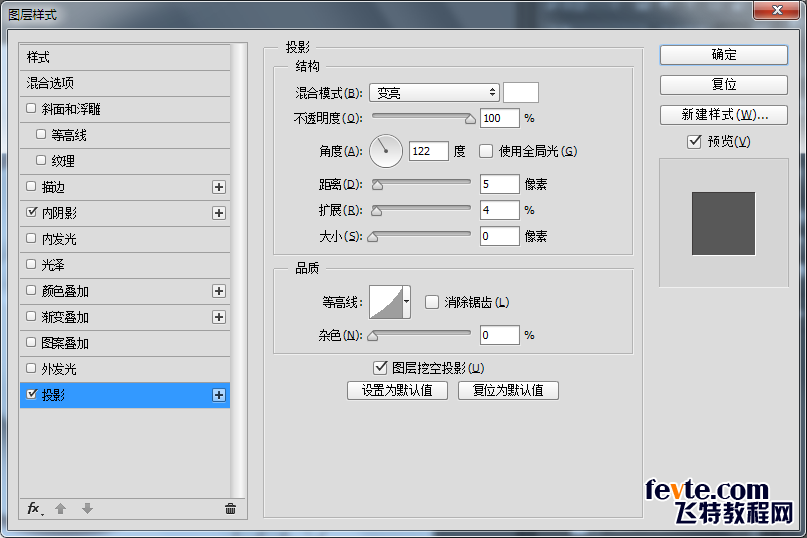
Task: Open the 混合模式 dropdown showing 变亮
Action: 434,93
